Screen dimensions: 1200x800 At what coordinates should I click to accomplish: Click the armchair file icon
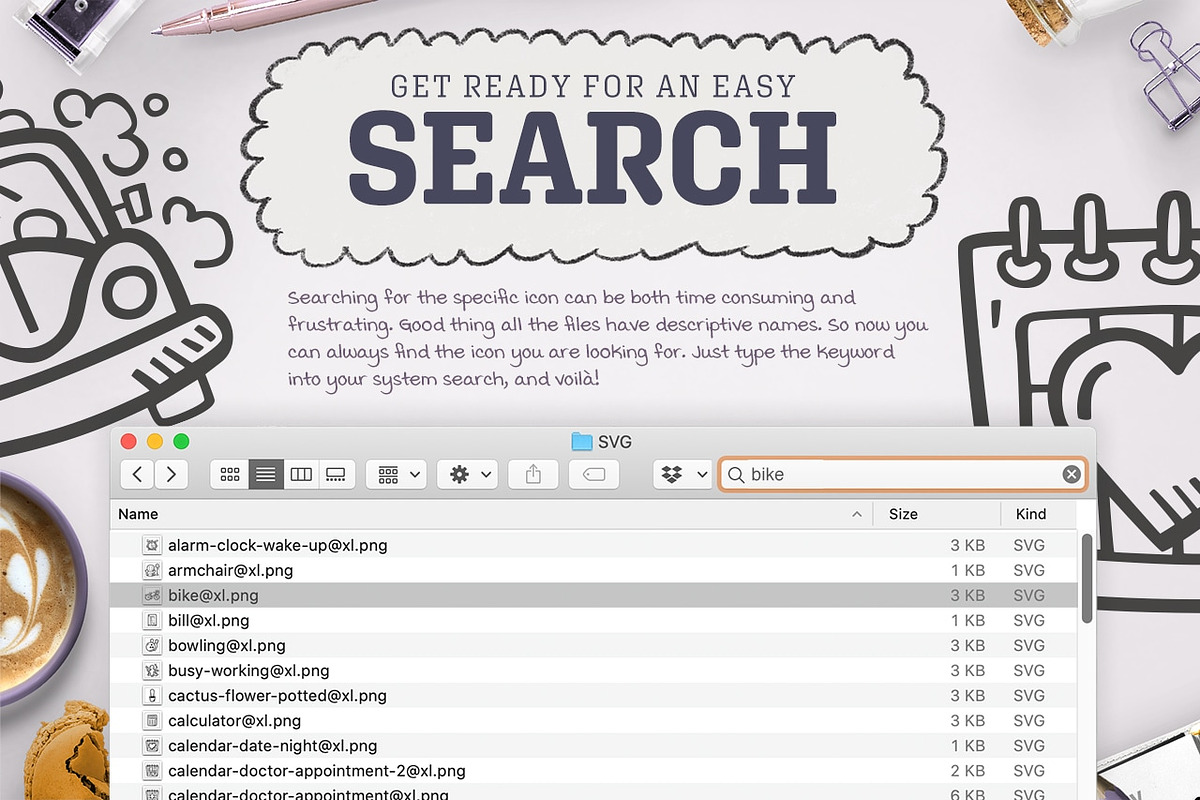click(x=152, y=570)
